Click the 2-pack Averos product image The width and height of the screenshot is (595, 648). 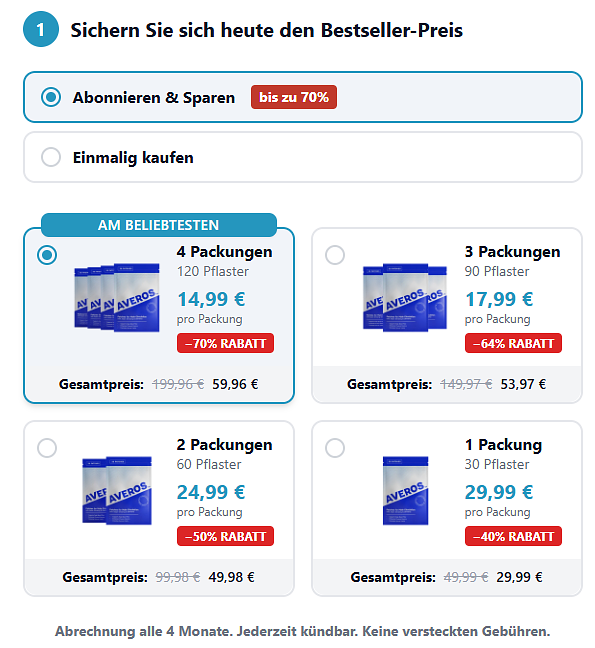[x=117, y=491]
